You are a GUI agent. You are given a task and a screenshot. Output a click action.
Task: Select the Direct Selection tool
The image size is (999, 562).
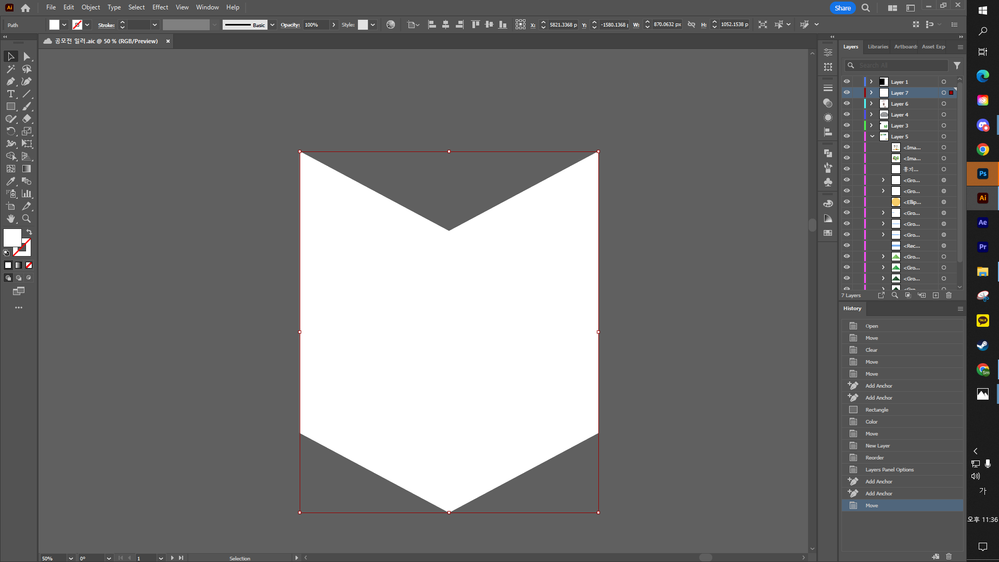click(x=27, y=57)
